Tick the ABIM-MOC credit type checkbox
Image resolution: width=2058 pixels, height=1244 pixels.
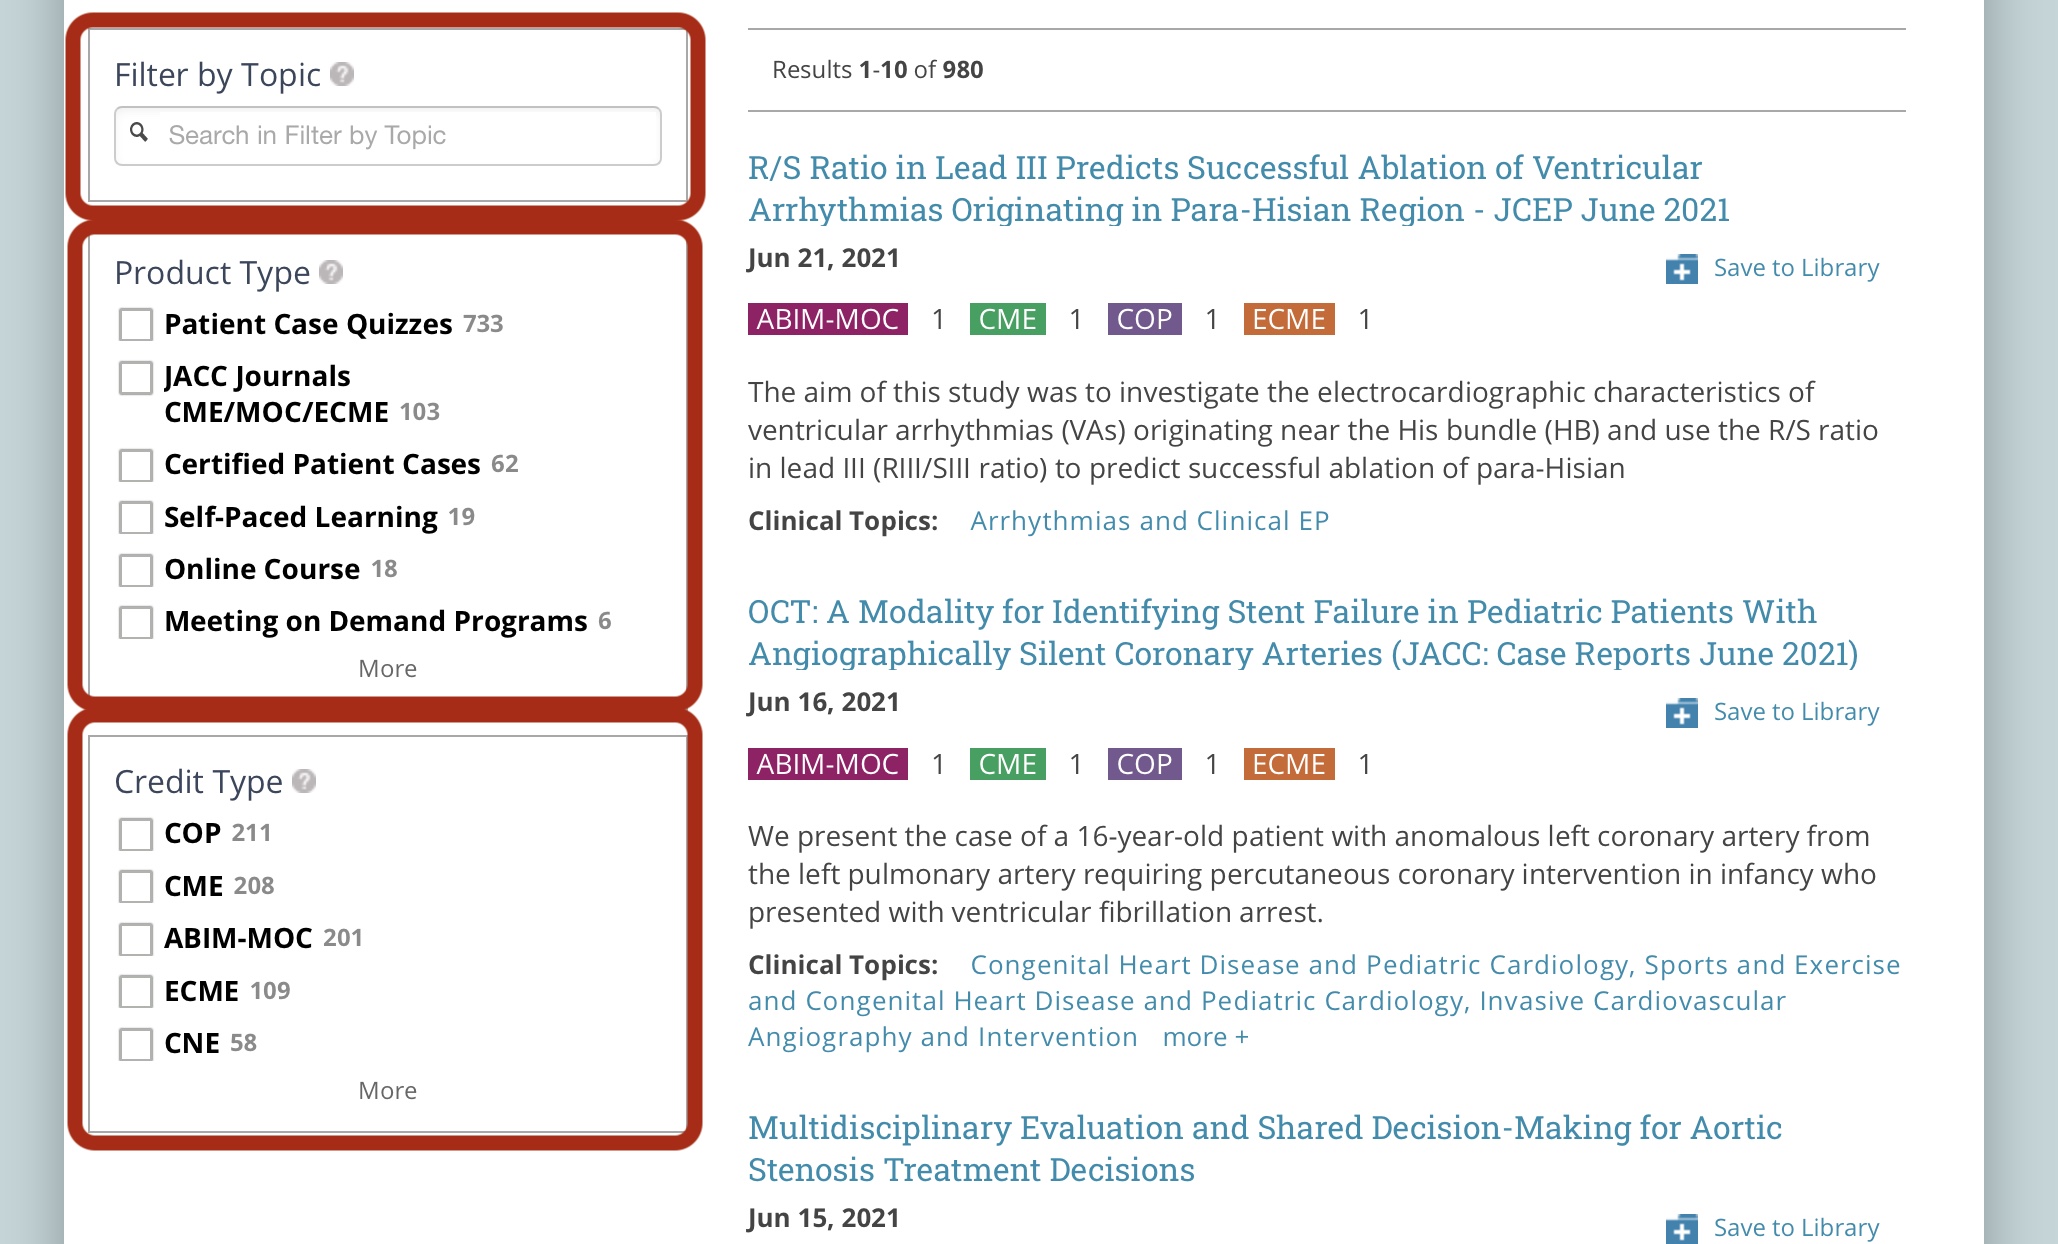[x=136, y=938]
